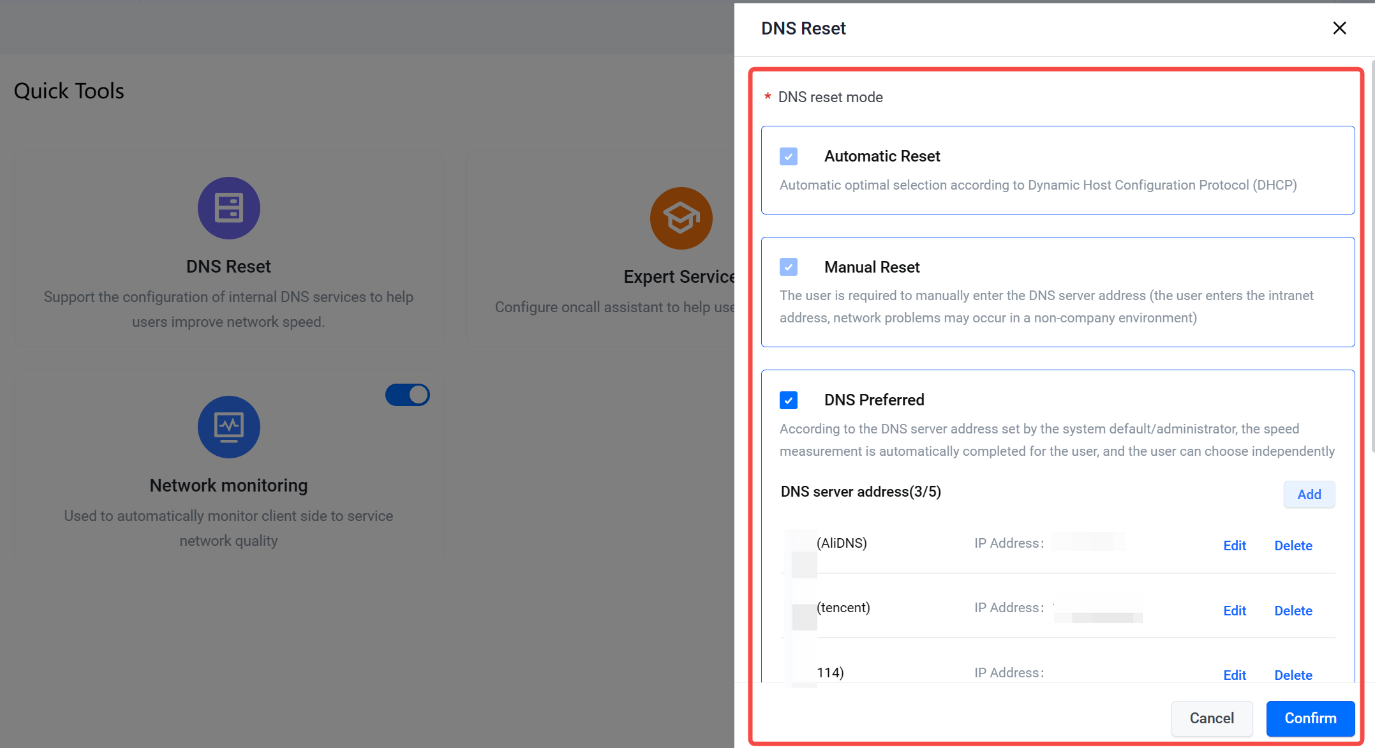Edit the tencent server entry
Viewport: 1375px width, 748px height.
coord(1235,611)
